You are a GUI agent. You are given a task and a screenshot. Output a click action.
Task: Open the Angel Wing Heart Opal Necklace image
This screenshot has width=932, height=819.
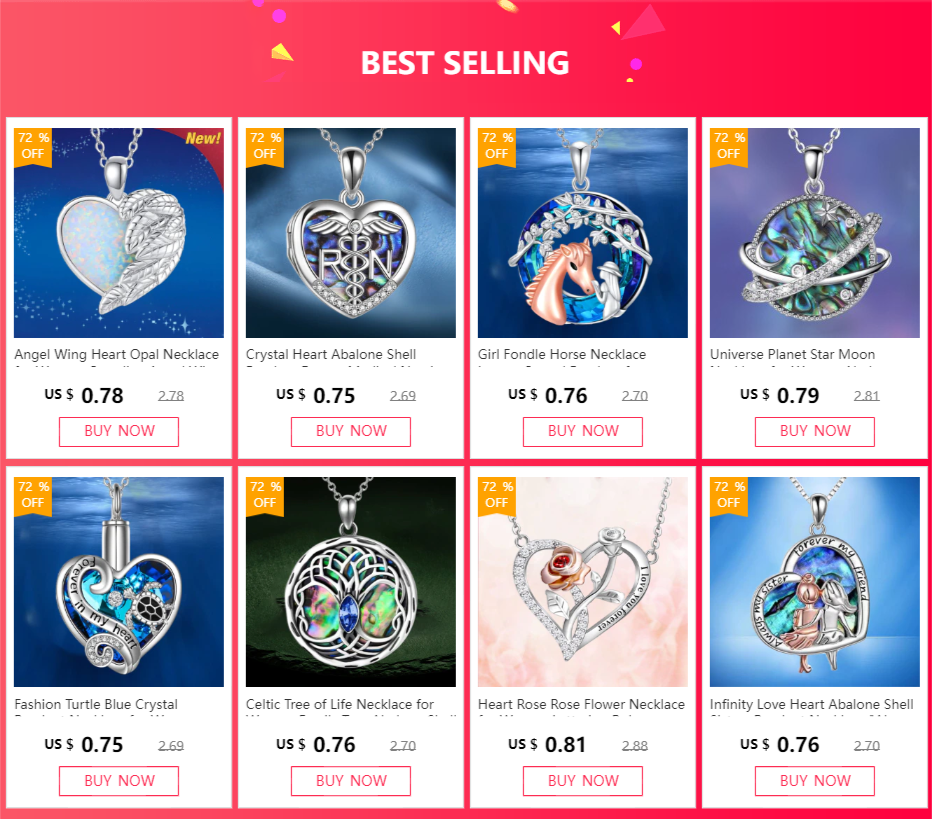pos(119,233)
